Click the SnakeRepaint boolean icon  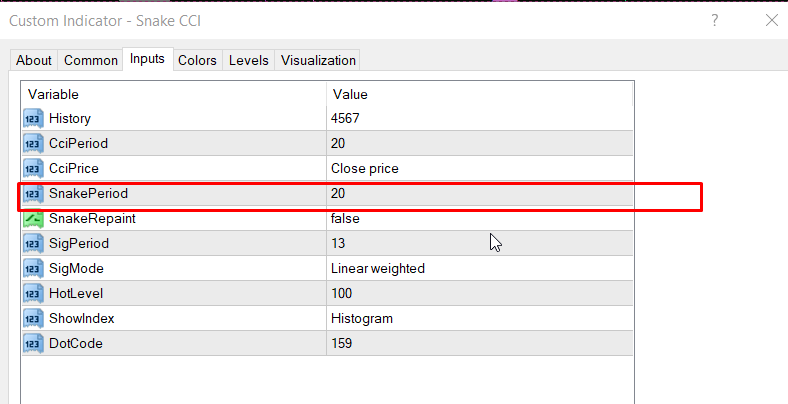(32, 218)
